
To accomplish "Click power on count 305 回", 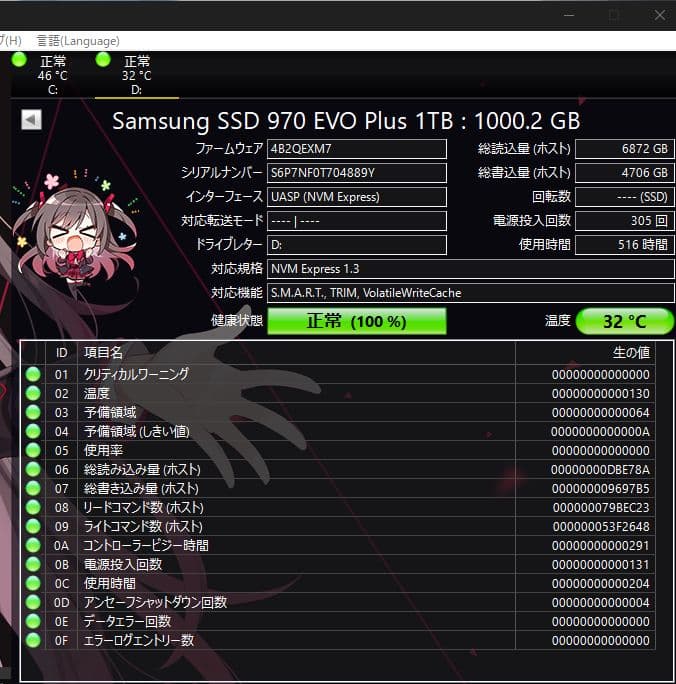I will (625, 221).
